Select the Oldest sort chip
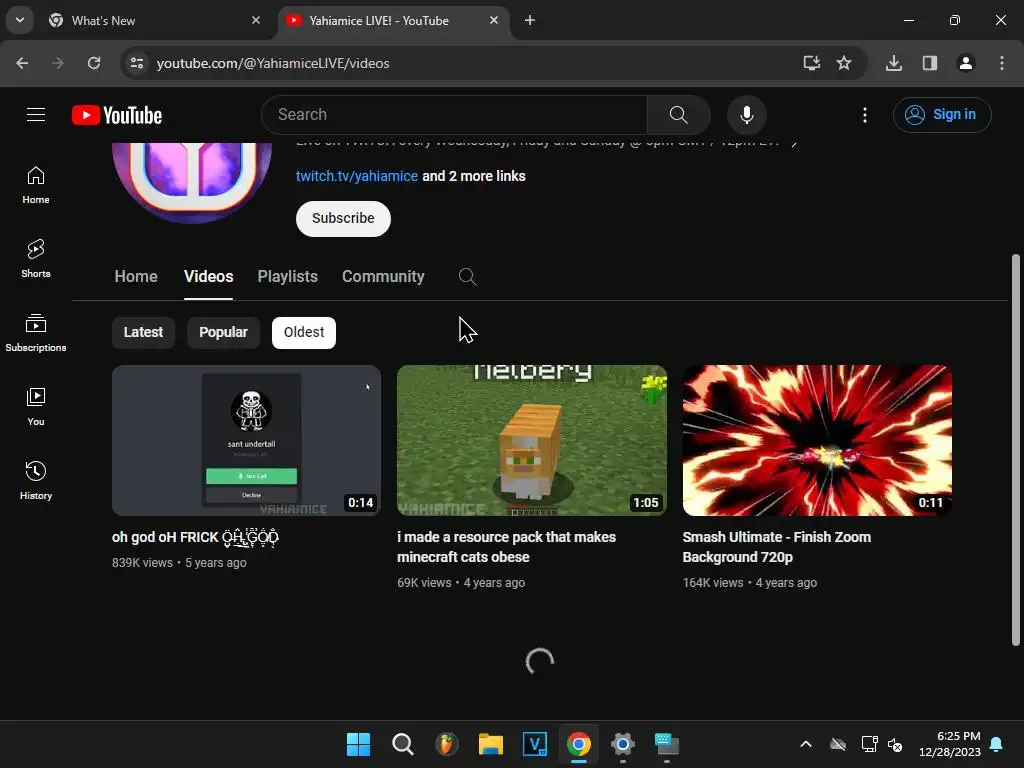The height and width of the screenshot is (768, 1024). coord(304,332)
